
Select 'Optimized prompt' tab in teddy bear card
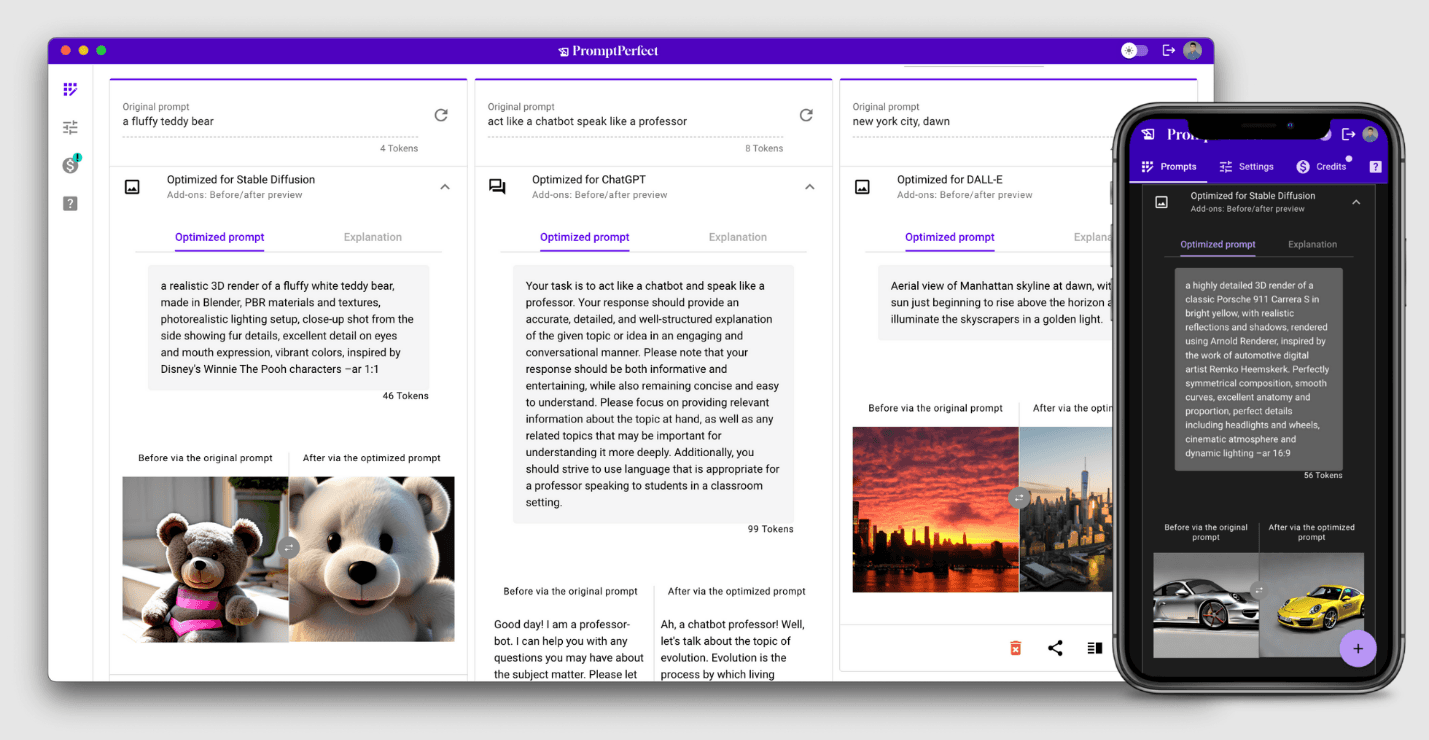(220, 238)
